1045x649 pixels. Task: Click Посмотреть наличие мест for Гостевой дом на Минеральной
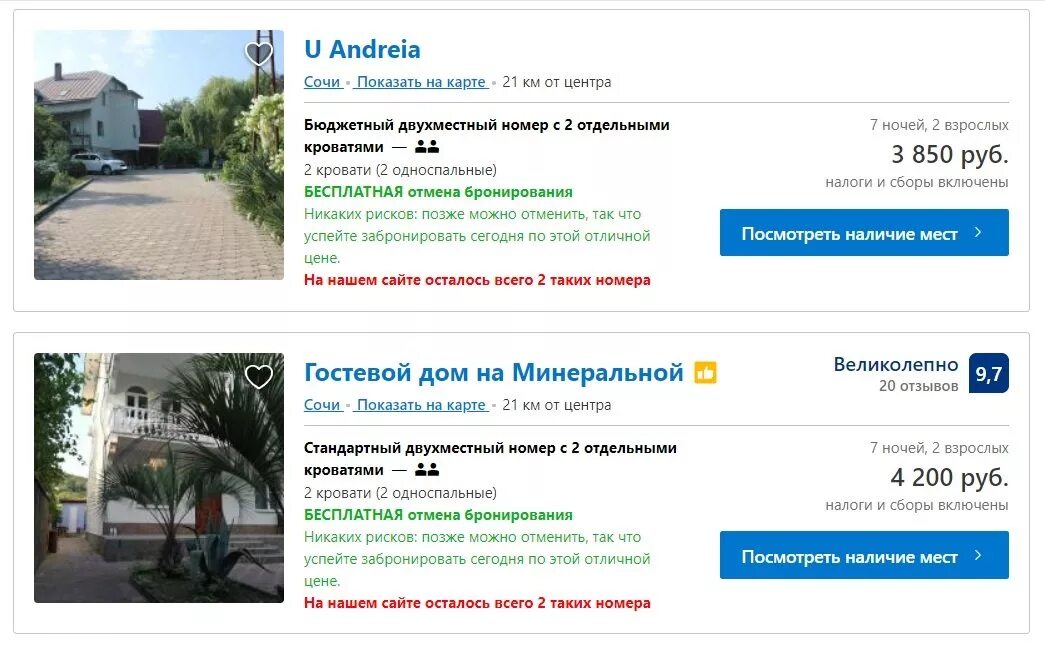click(x=864, y=555)
